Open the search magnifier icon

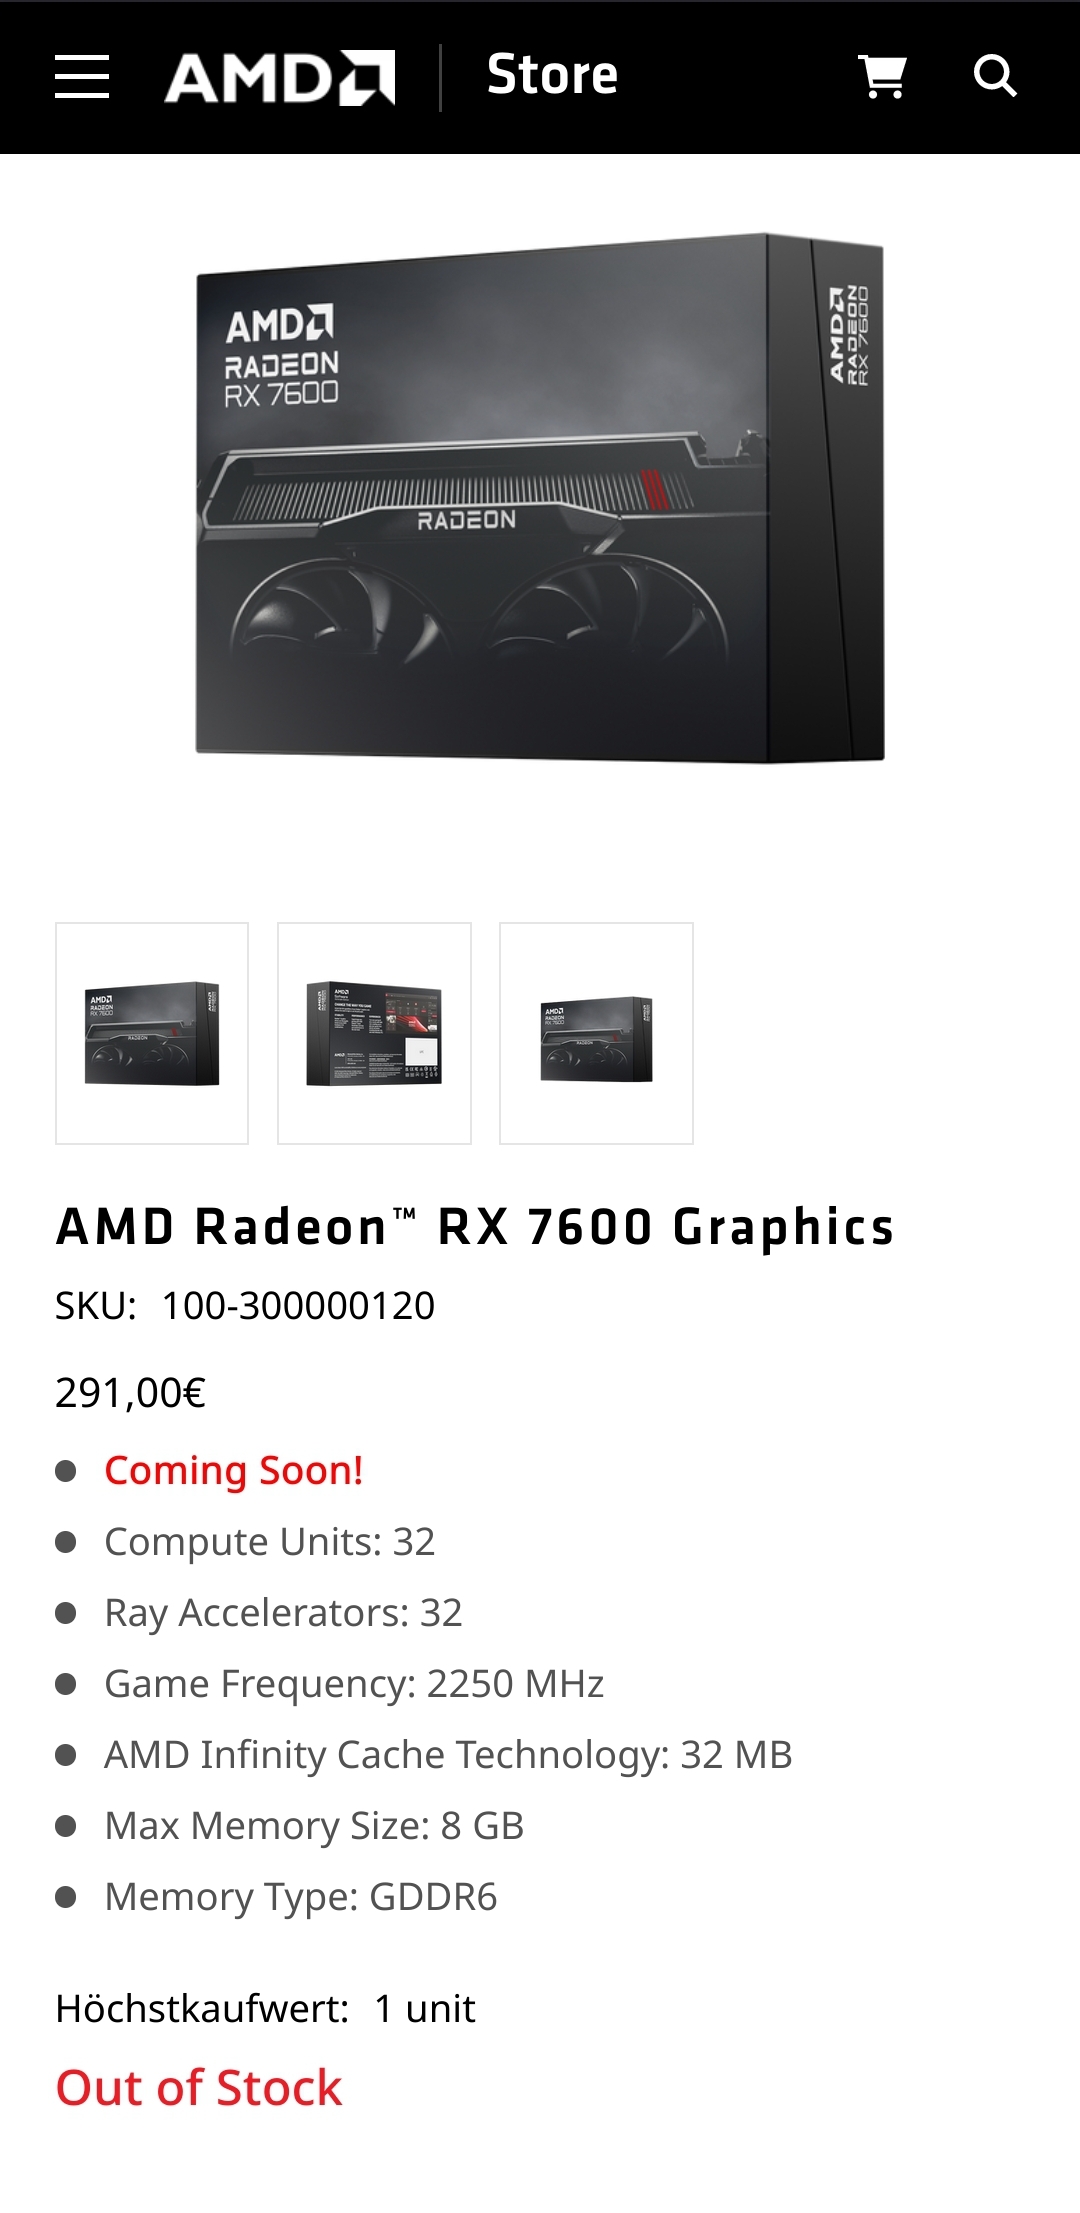point(995,76)
